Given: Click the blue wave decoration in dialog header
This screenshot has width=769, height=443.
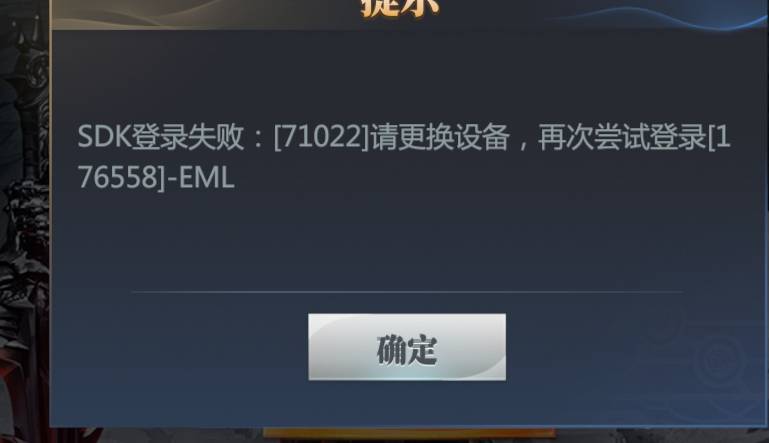Looking at the screenshot, I should 657,15.
